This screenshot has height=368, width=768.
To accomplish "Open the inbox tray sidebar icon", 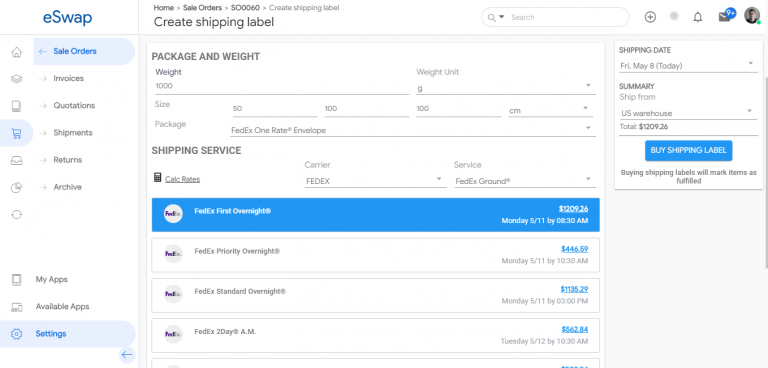I will 17,160.
